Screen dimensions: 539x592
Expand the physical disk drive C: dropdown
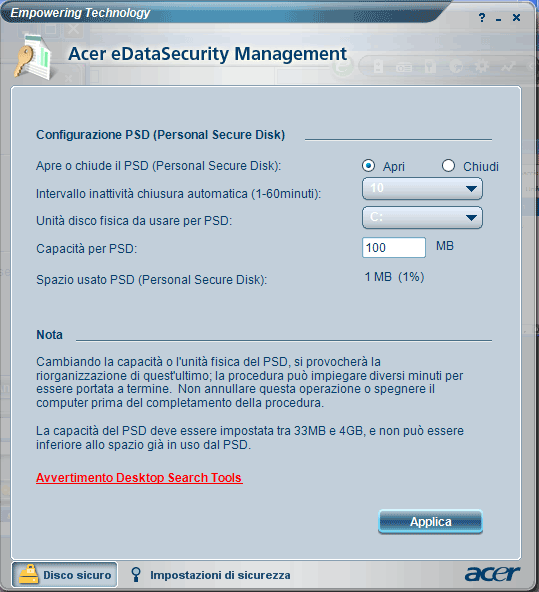point(422,217)
